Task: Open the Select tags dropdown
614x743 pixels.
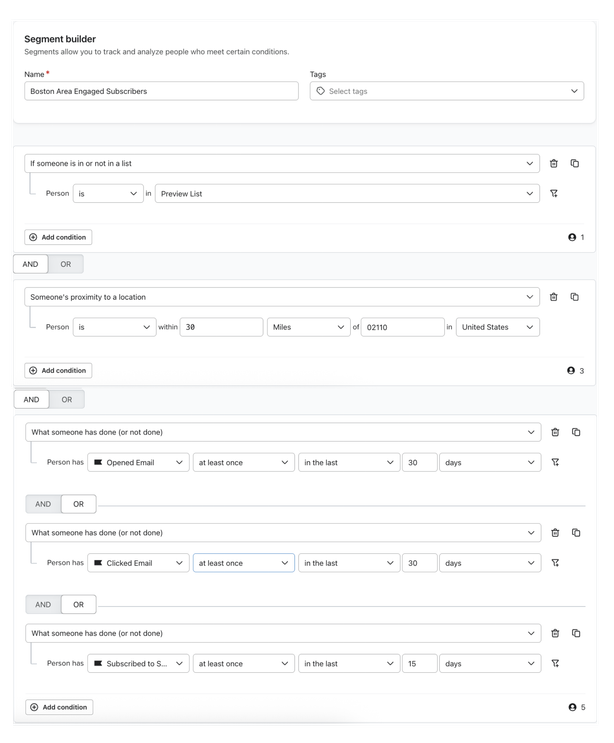Action: 447,91
